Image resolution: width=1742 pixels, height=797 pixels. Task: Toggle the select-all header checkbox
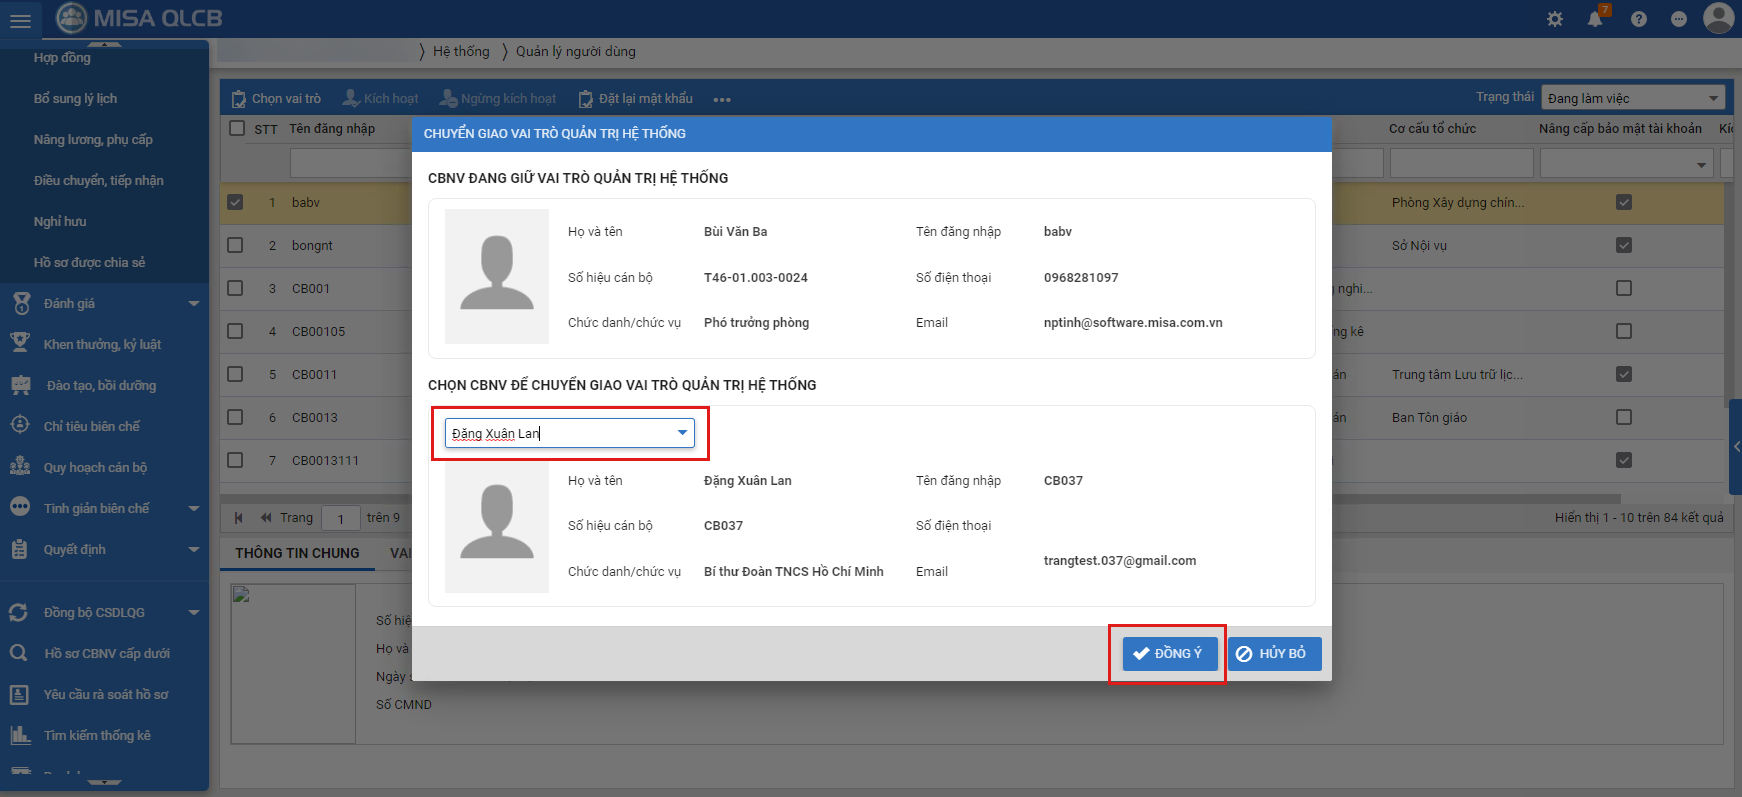(x=237, y=128)
